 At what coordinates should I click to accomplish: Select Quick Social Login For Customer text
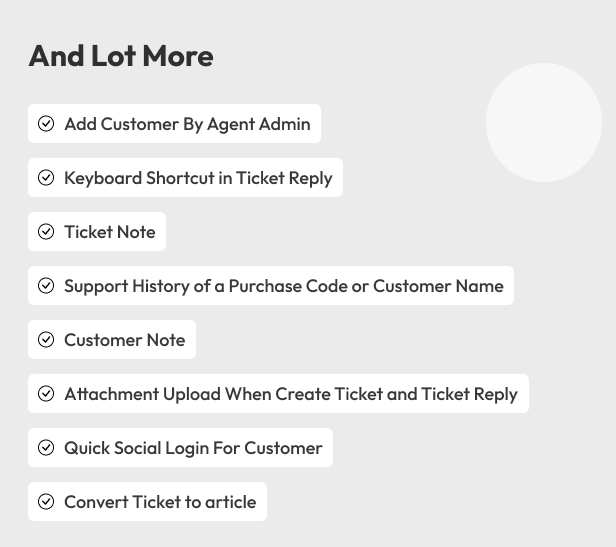[x=193, y=448]
